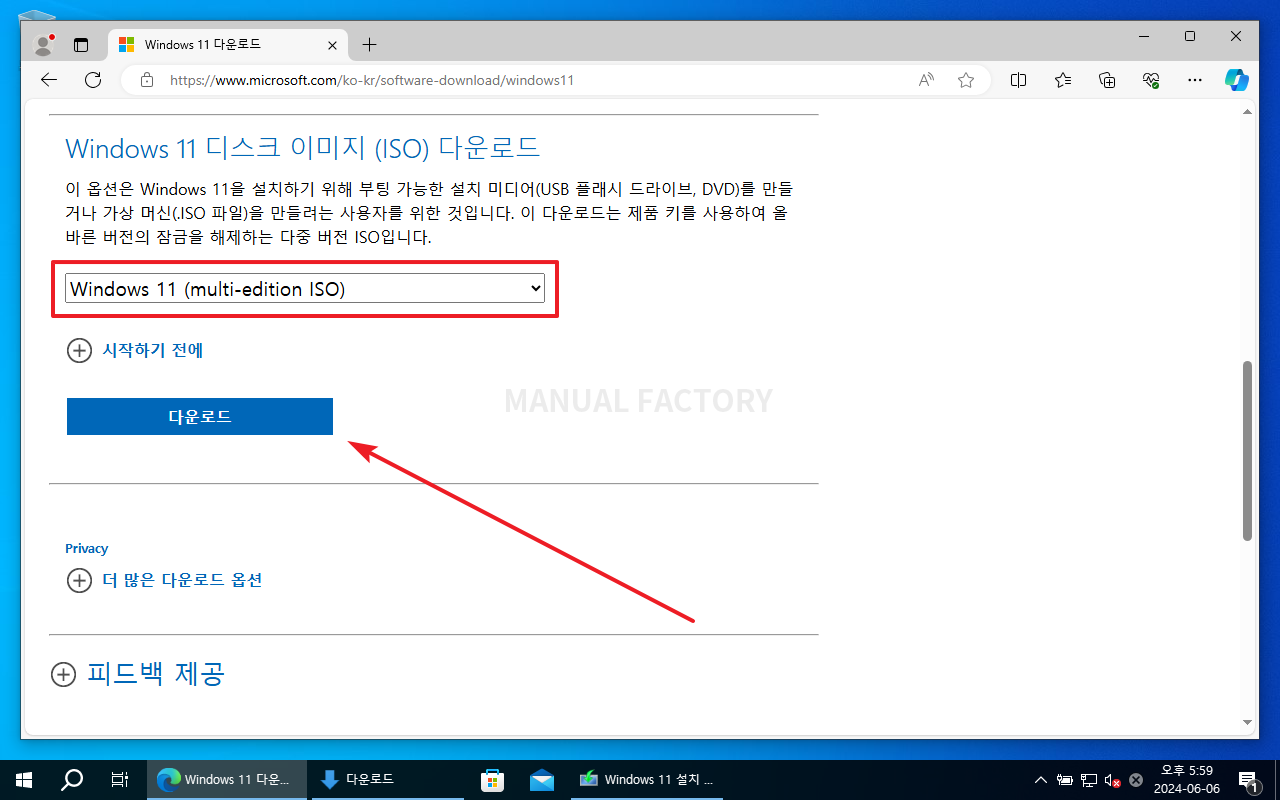Click the taskbar clock and date
Viewport: 1280px width, 800px height.
pyautogui.click(x=1189, y=780)
